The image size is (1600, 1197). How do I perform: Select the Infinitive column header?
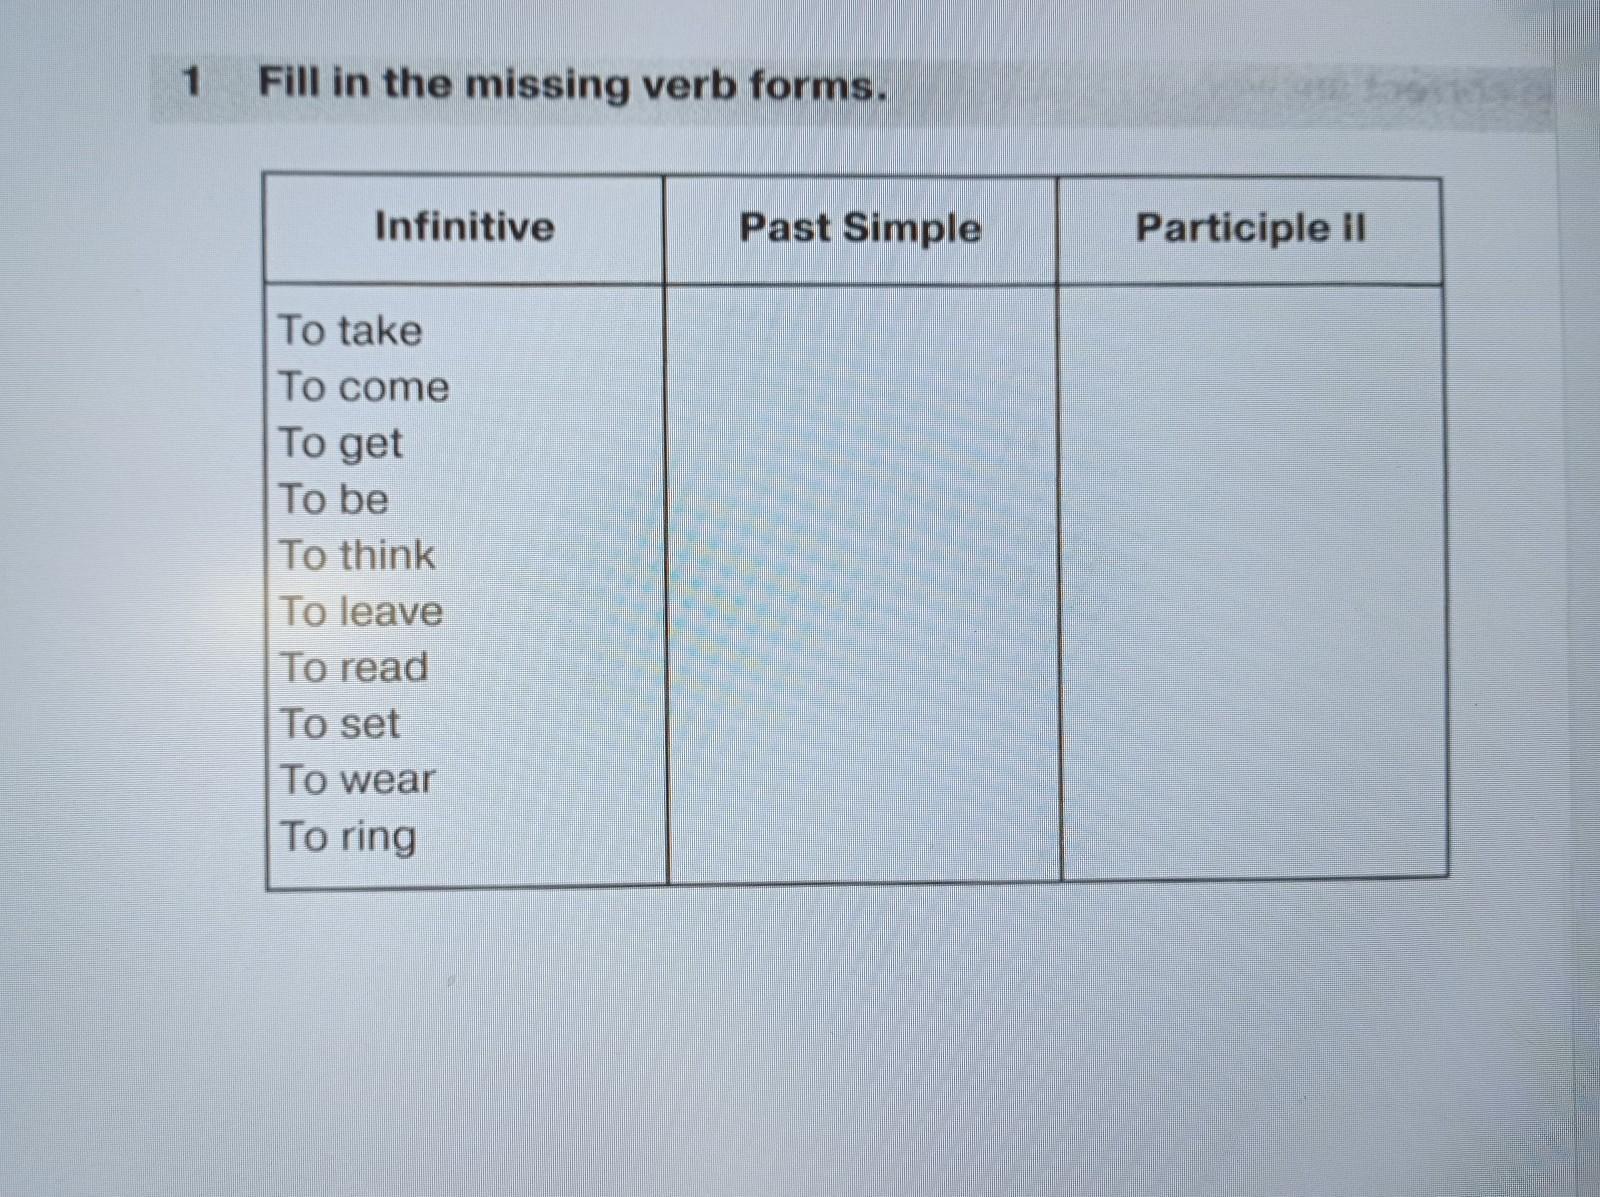click(x=464, y=227)
